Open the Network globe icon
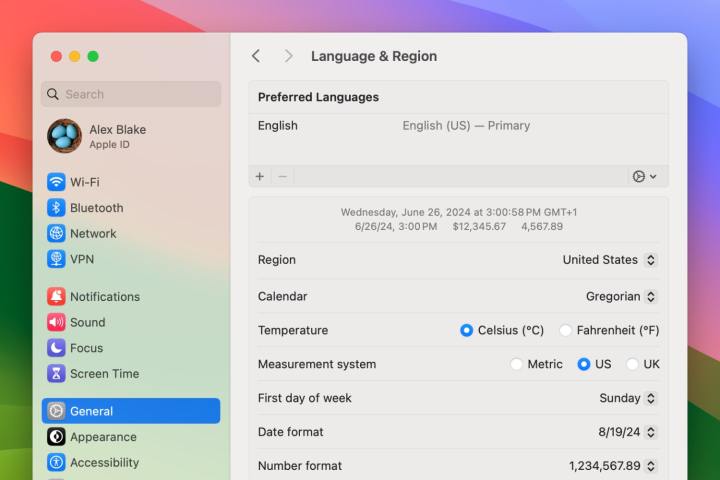This screenshot has width=720, height=480. (x=56, y=233)
